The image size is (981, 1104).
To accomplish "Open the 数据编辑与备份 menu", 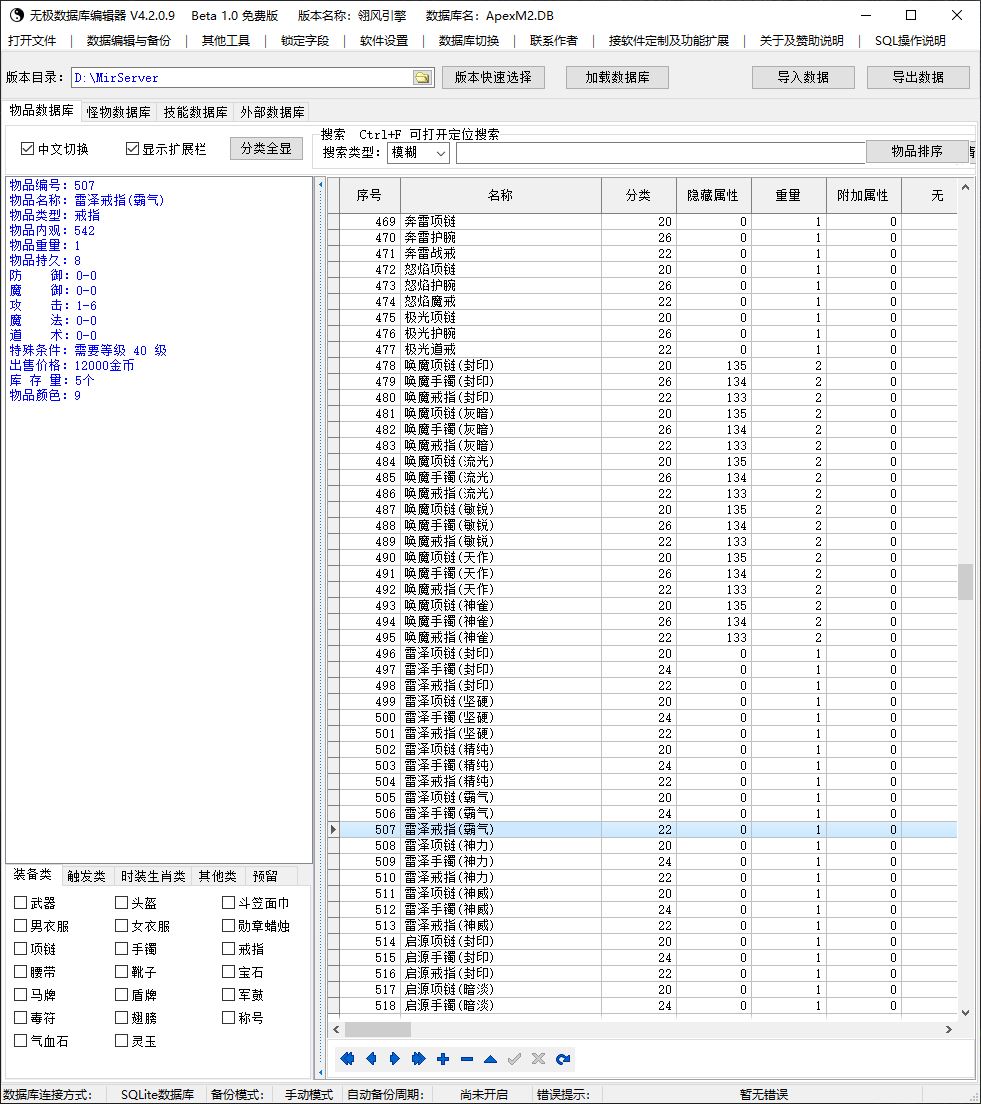I will pyautogui.click(x=128, y=41).
